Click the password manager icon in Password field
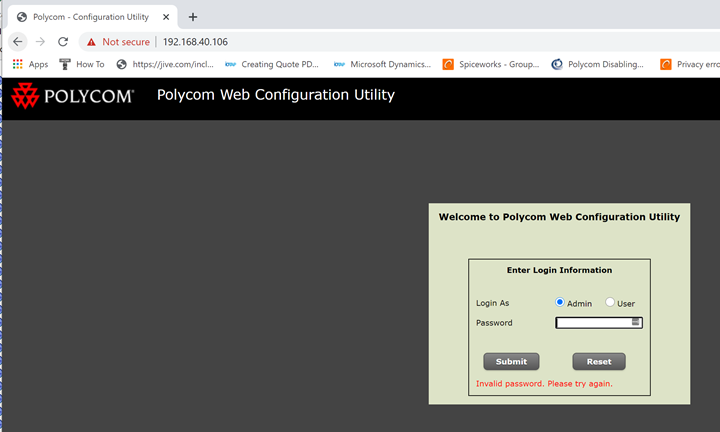The image size is (720, 432). (x=636, y=322)
